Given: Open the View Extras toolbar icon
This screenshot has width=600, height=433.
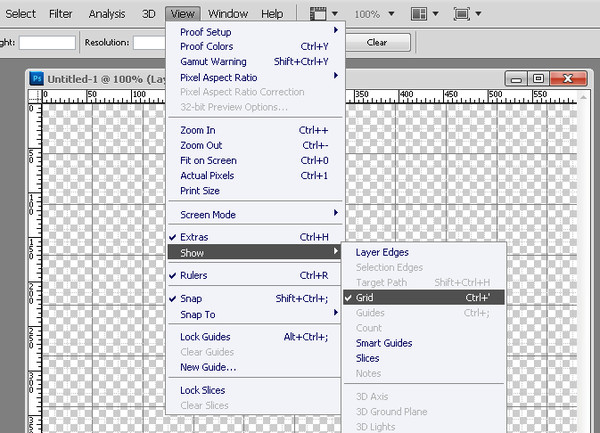Looking at the screenshot, I should (318, 14).
